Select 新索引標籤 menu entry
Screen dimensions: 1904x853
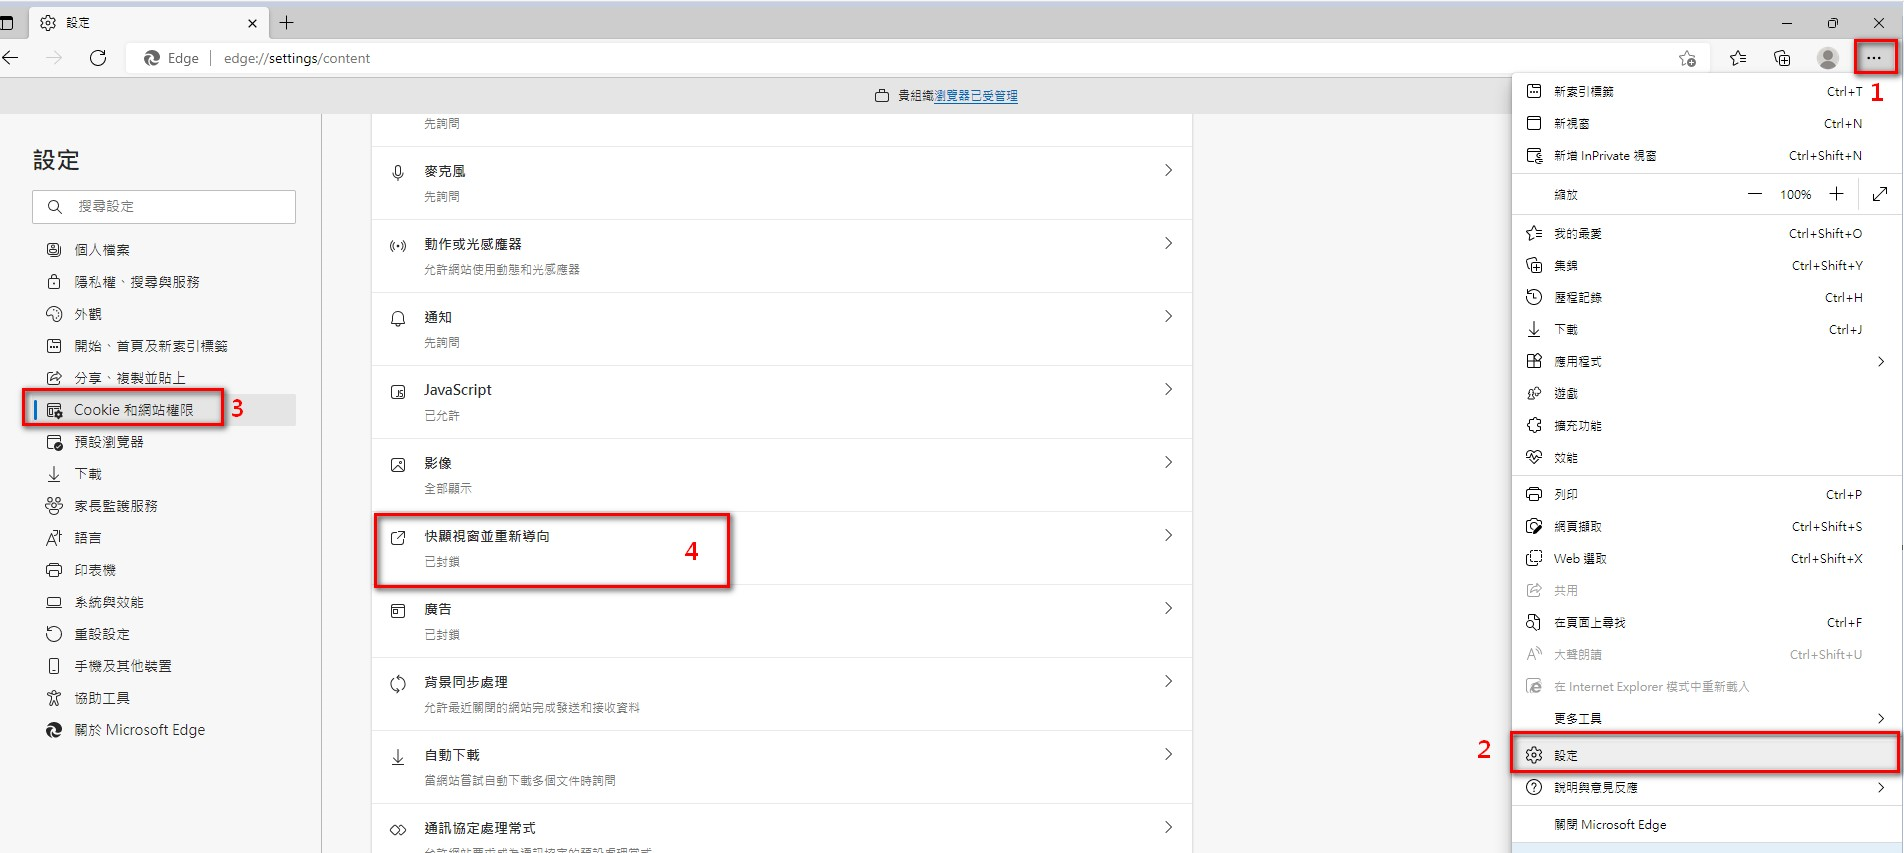[x=1705, y=91]
